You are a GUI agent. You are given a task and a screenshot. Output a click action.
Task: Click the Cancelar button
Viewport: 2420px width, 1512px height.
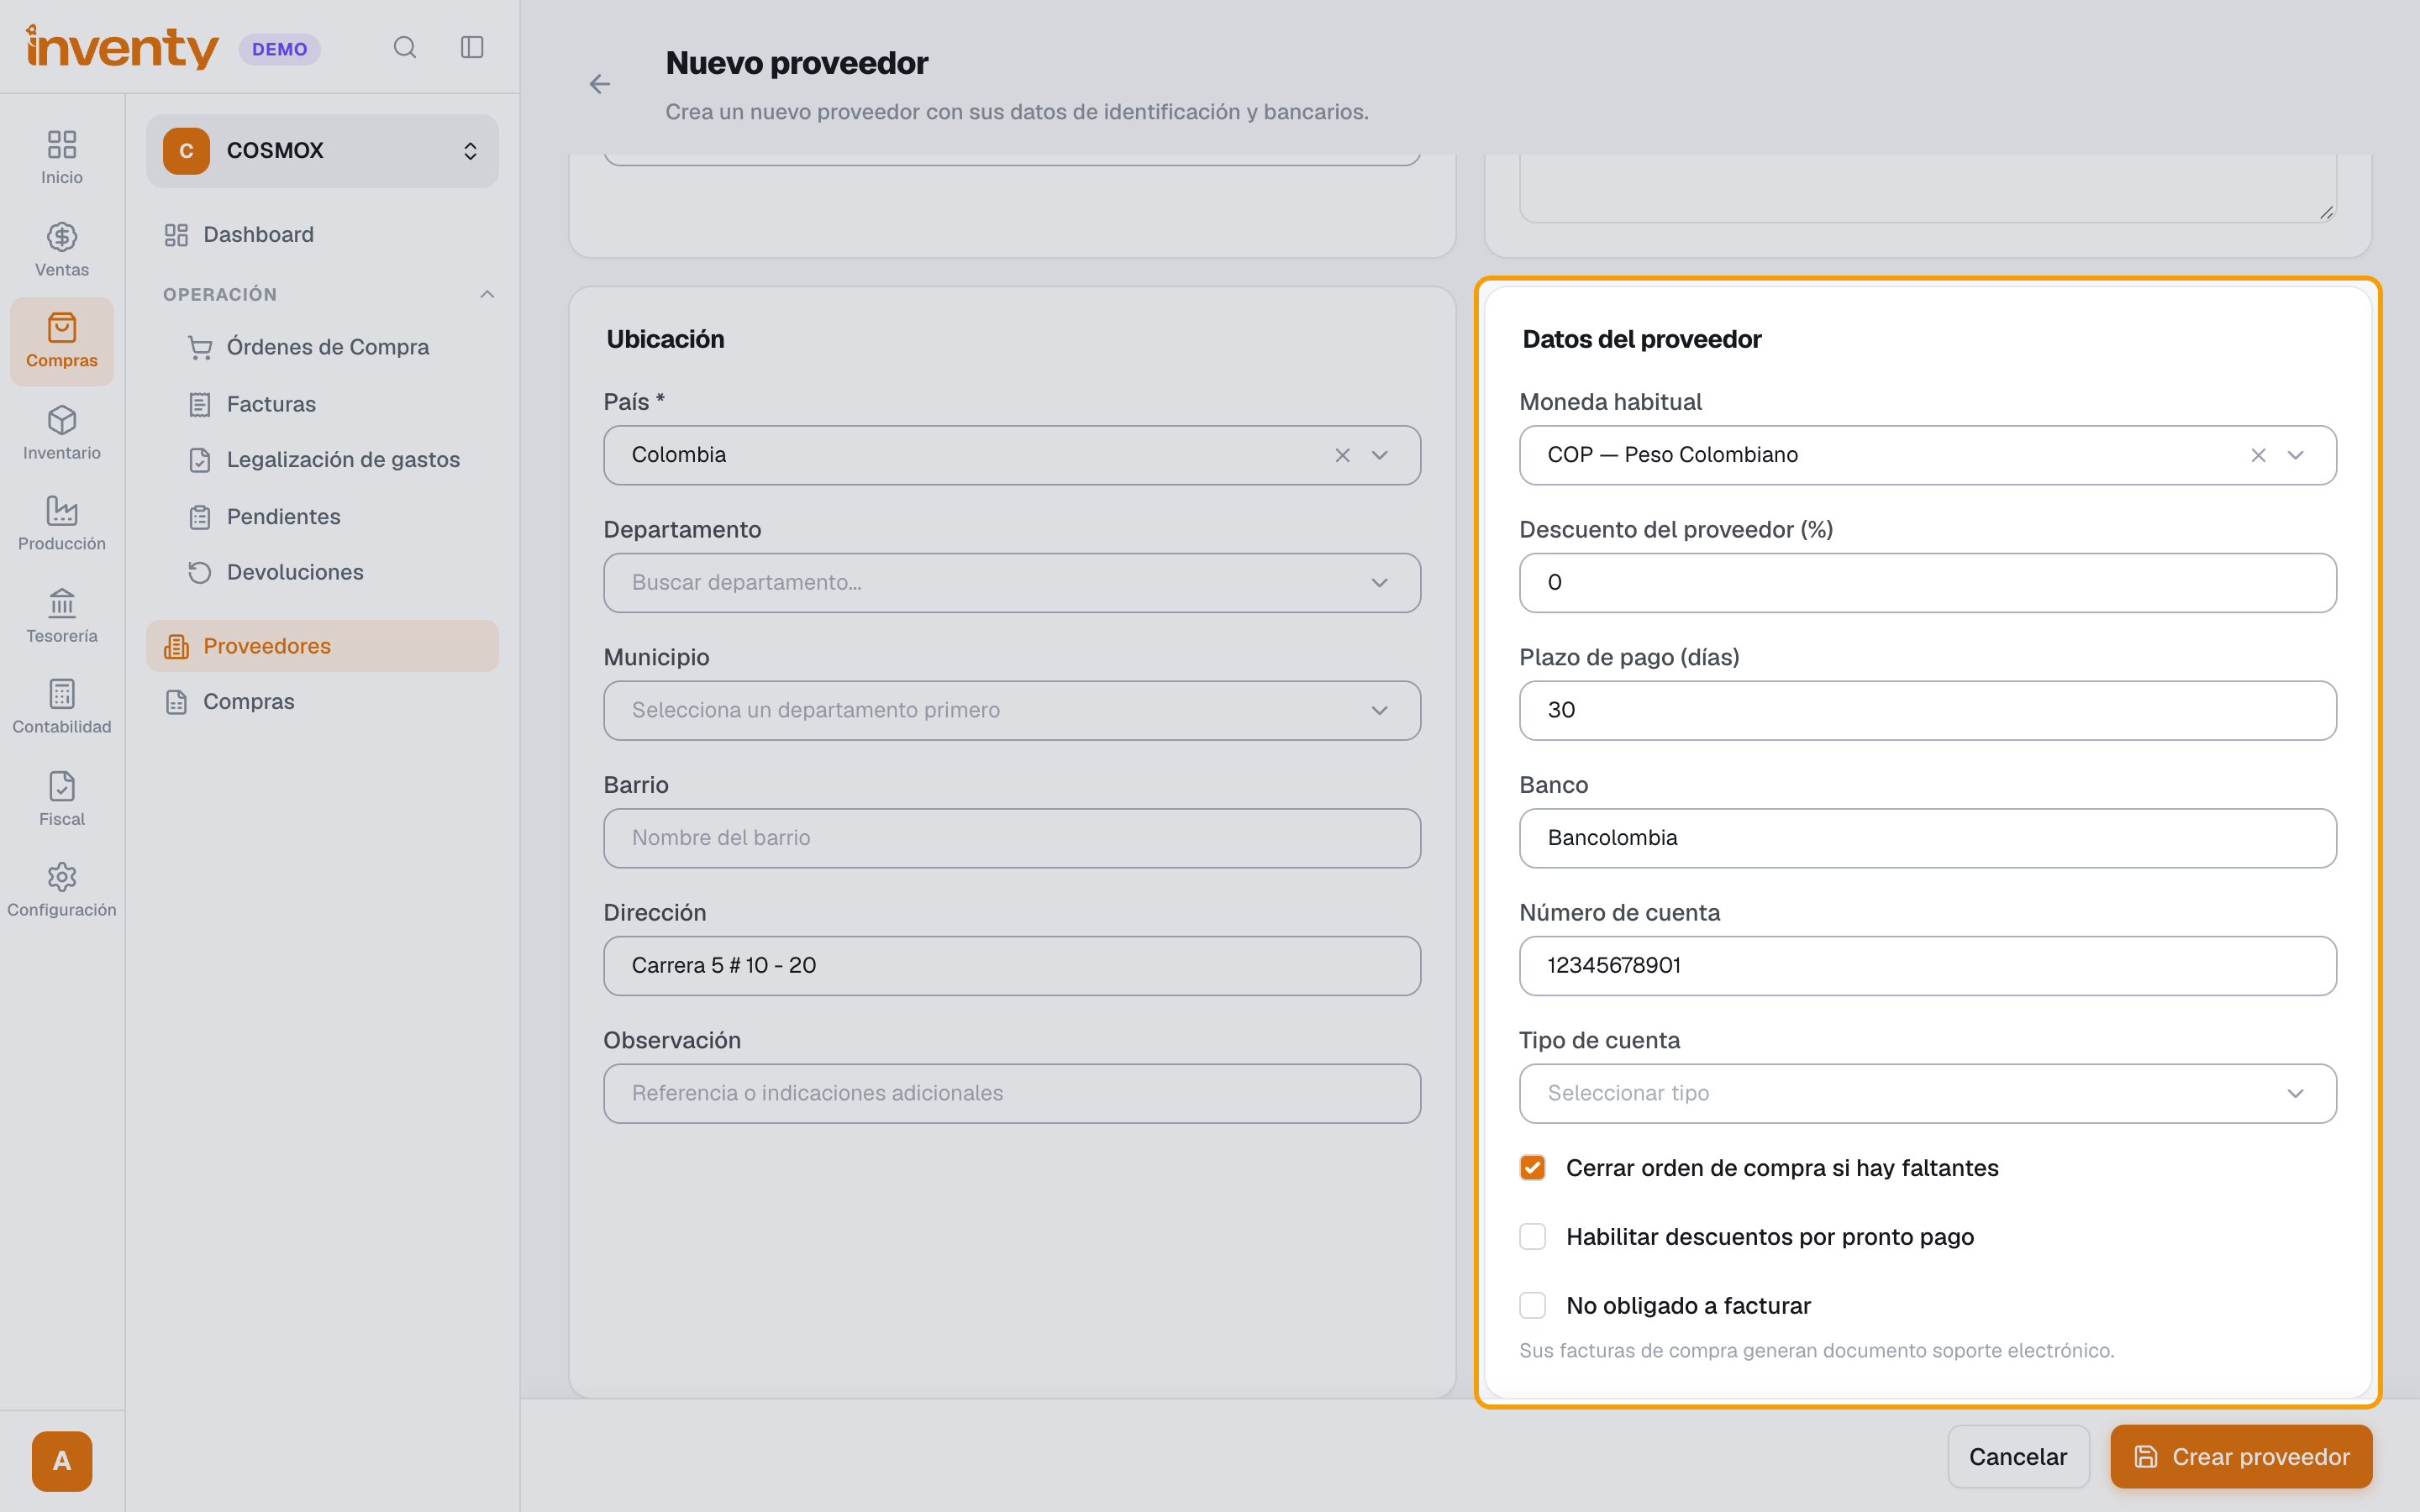(2018, 1456)
